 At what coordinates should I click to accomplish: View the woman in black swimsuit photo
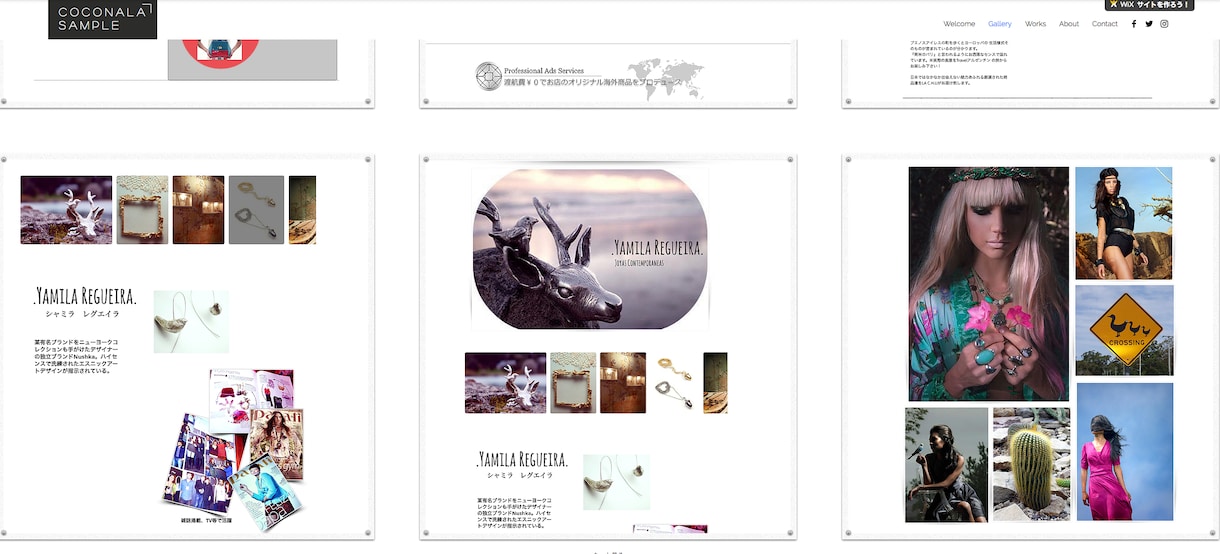tap(1124, 223)
